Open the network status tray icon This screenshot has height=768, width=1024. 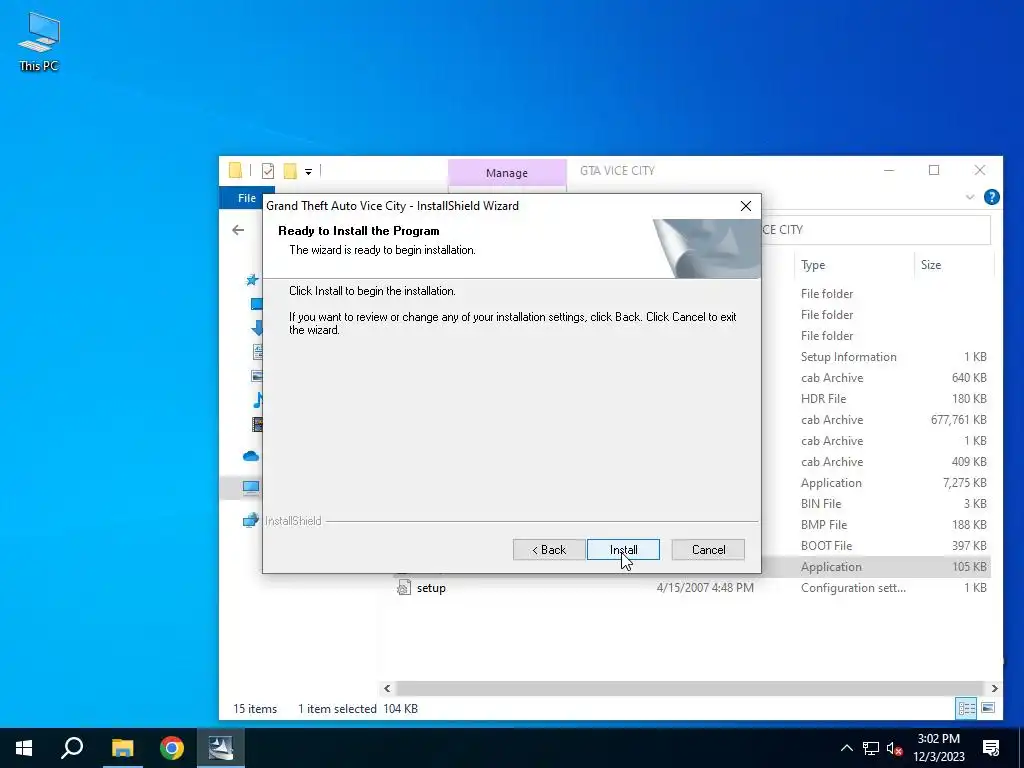point(871,748)
